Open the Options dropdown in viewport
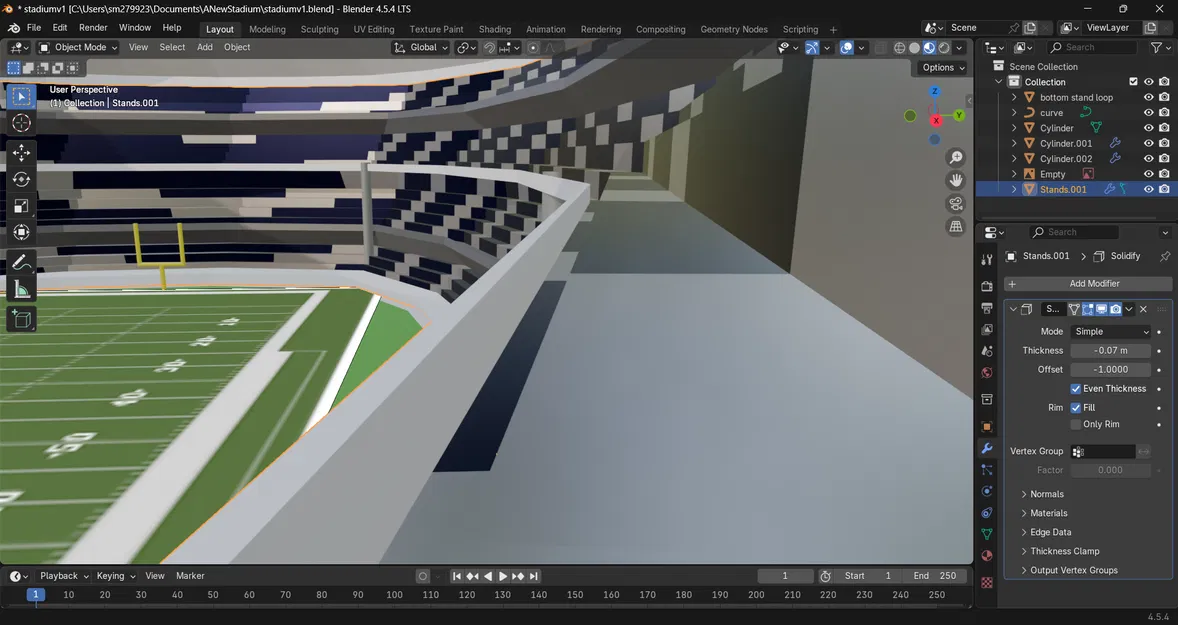Screen dimensions: 1178x625 coord(943,68)
